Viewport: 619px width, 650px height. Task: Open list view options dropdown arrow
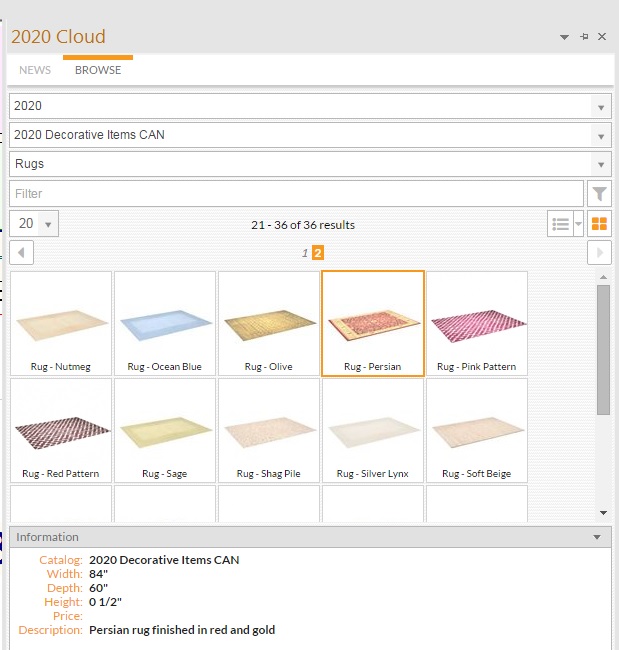(x=578, y=224)
